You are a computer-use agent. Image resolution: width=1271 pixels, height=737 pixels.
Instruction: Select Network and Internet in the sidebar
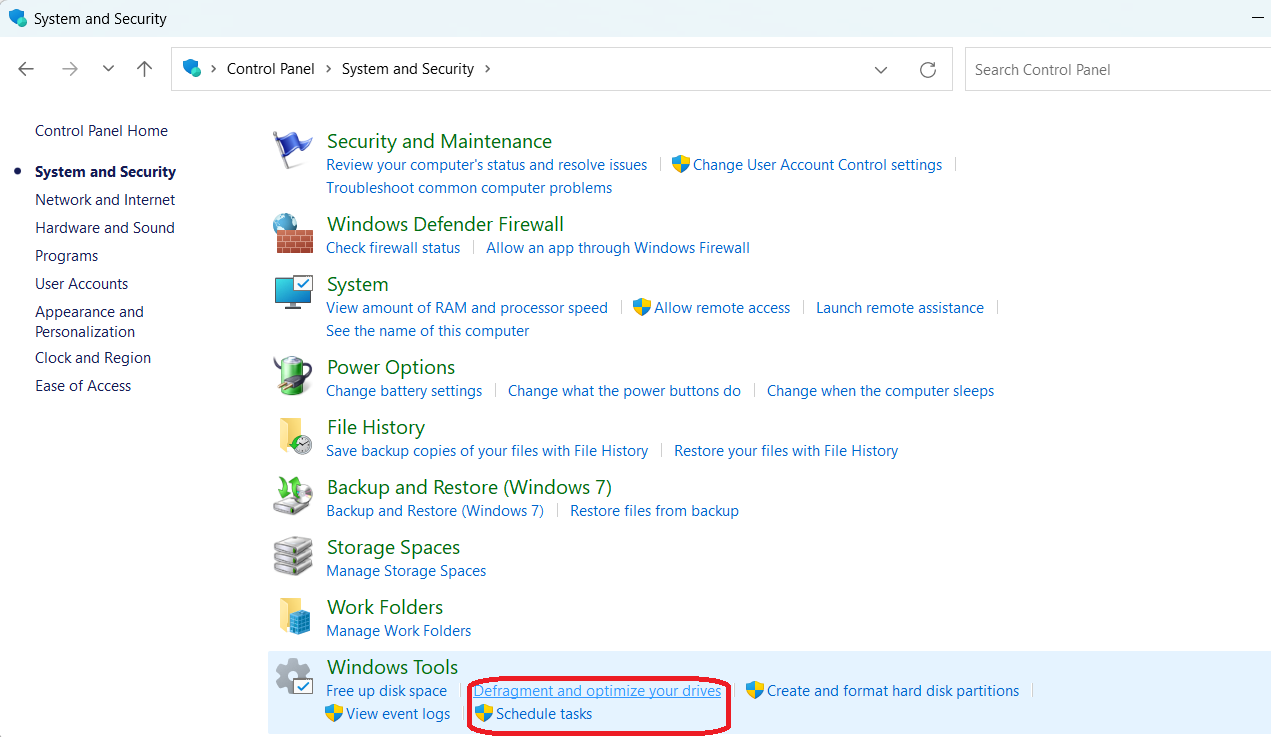tap(105, 200)
